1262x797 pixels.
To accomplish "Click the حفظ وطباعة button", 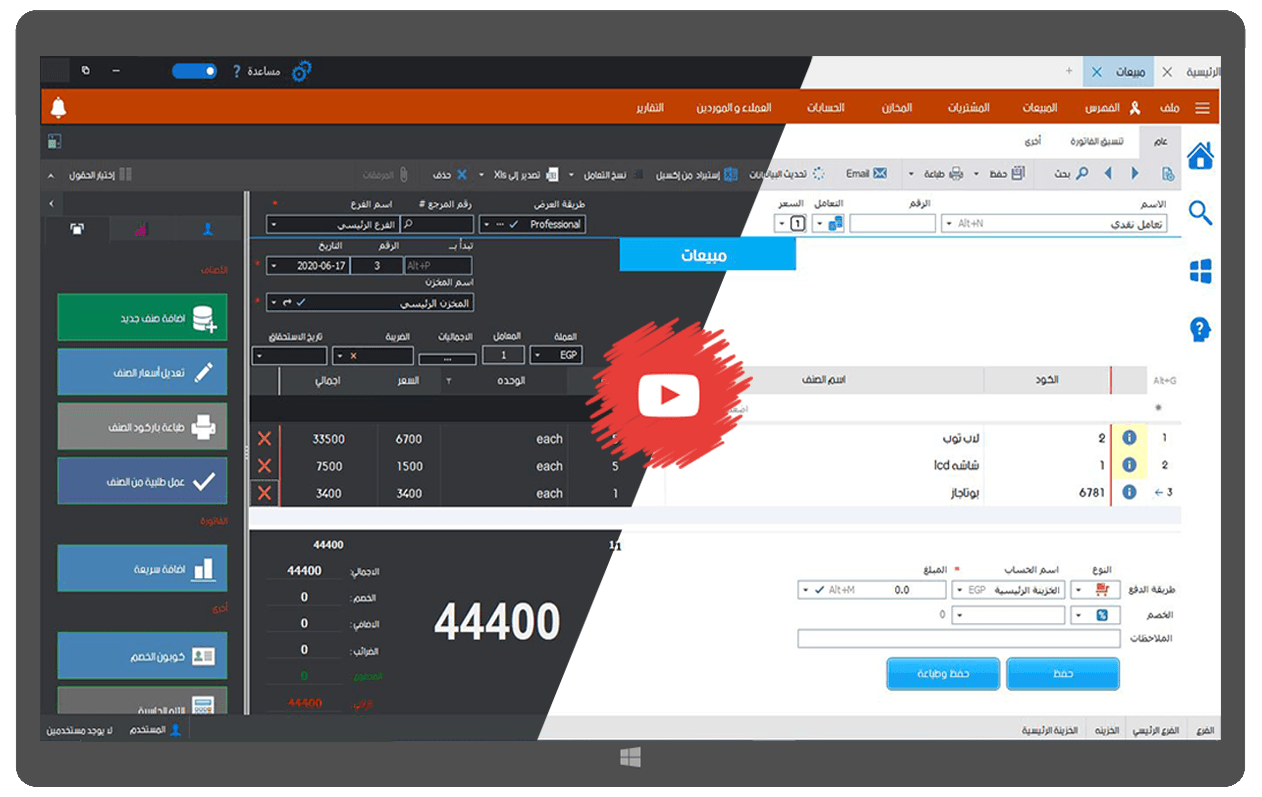I will pyautogui.click(x=942, y=674).
